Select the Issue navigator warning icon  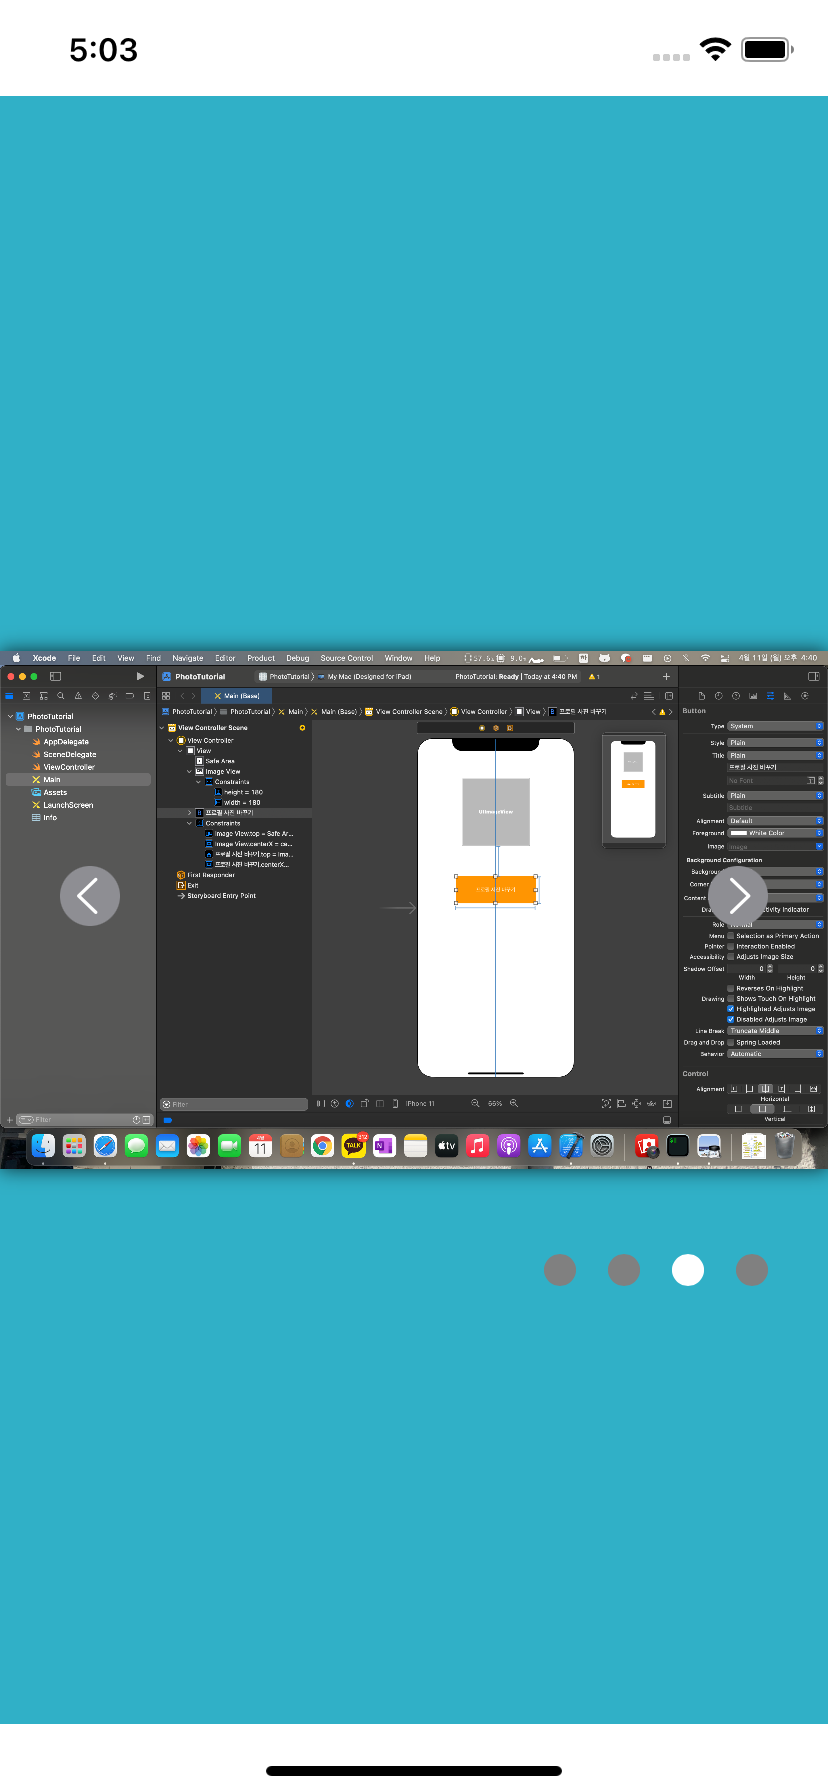[78, 696]
